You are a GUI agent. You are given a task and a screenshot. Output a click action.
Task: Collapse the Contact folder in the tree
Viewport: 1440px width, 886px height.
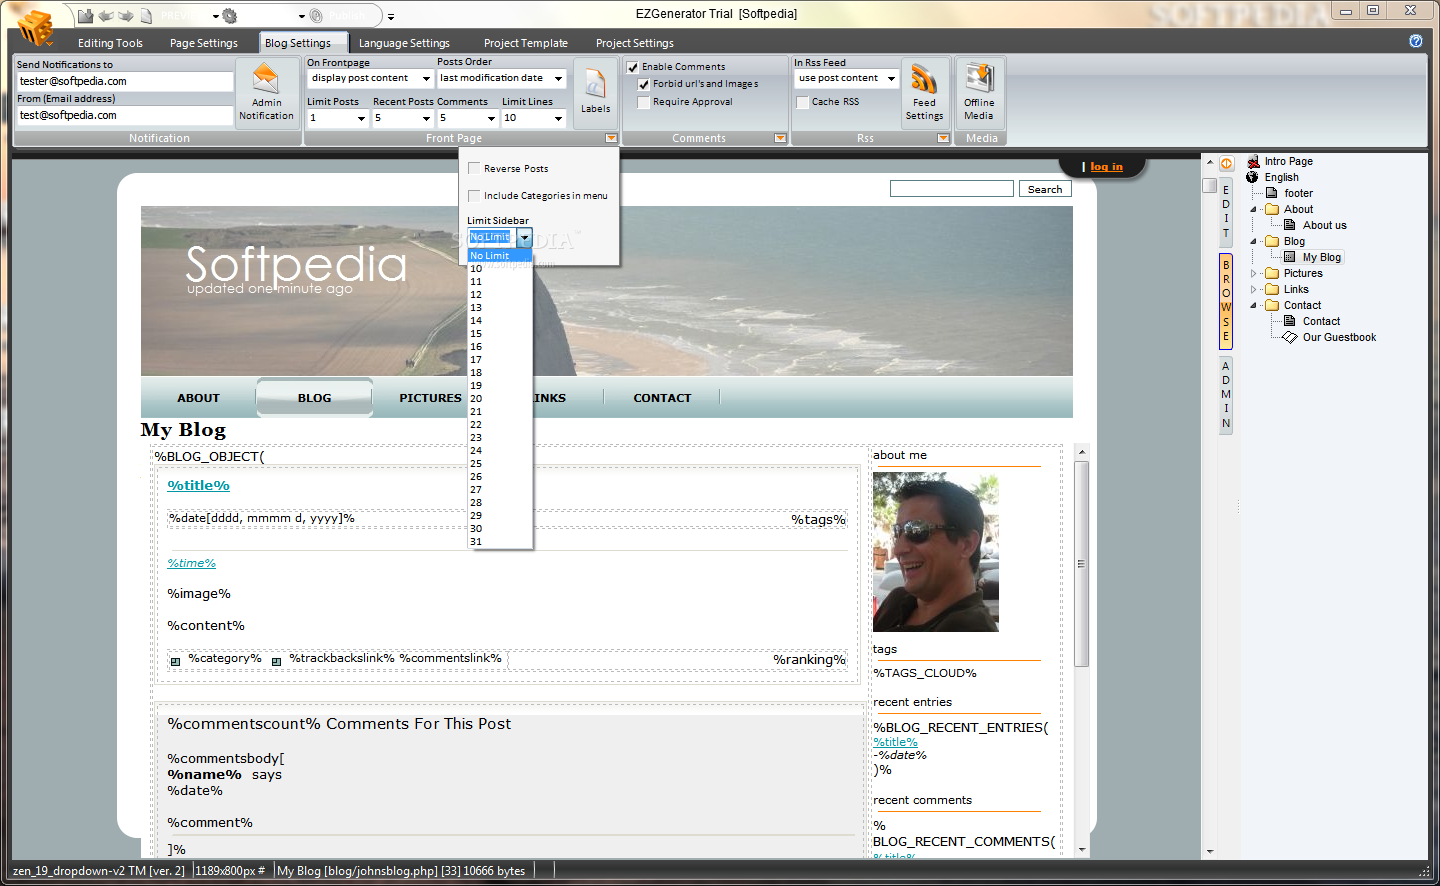click(x=1254, y=305)
